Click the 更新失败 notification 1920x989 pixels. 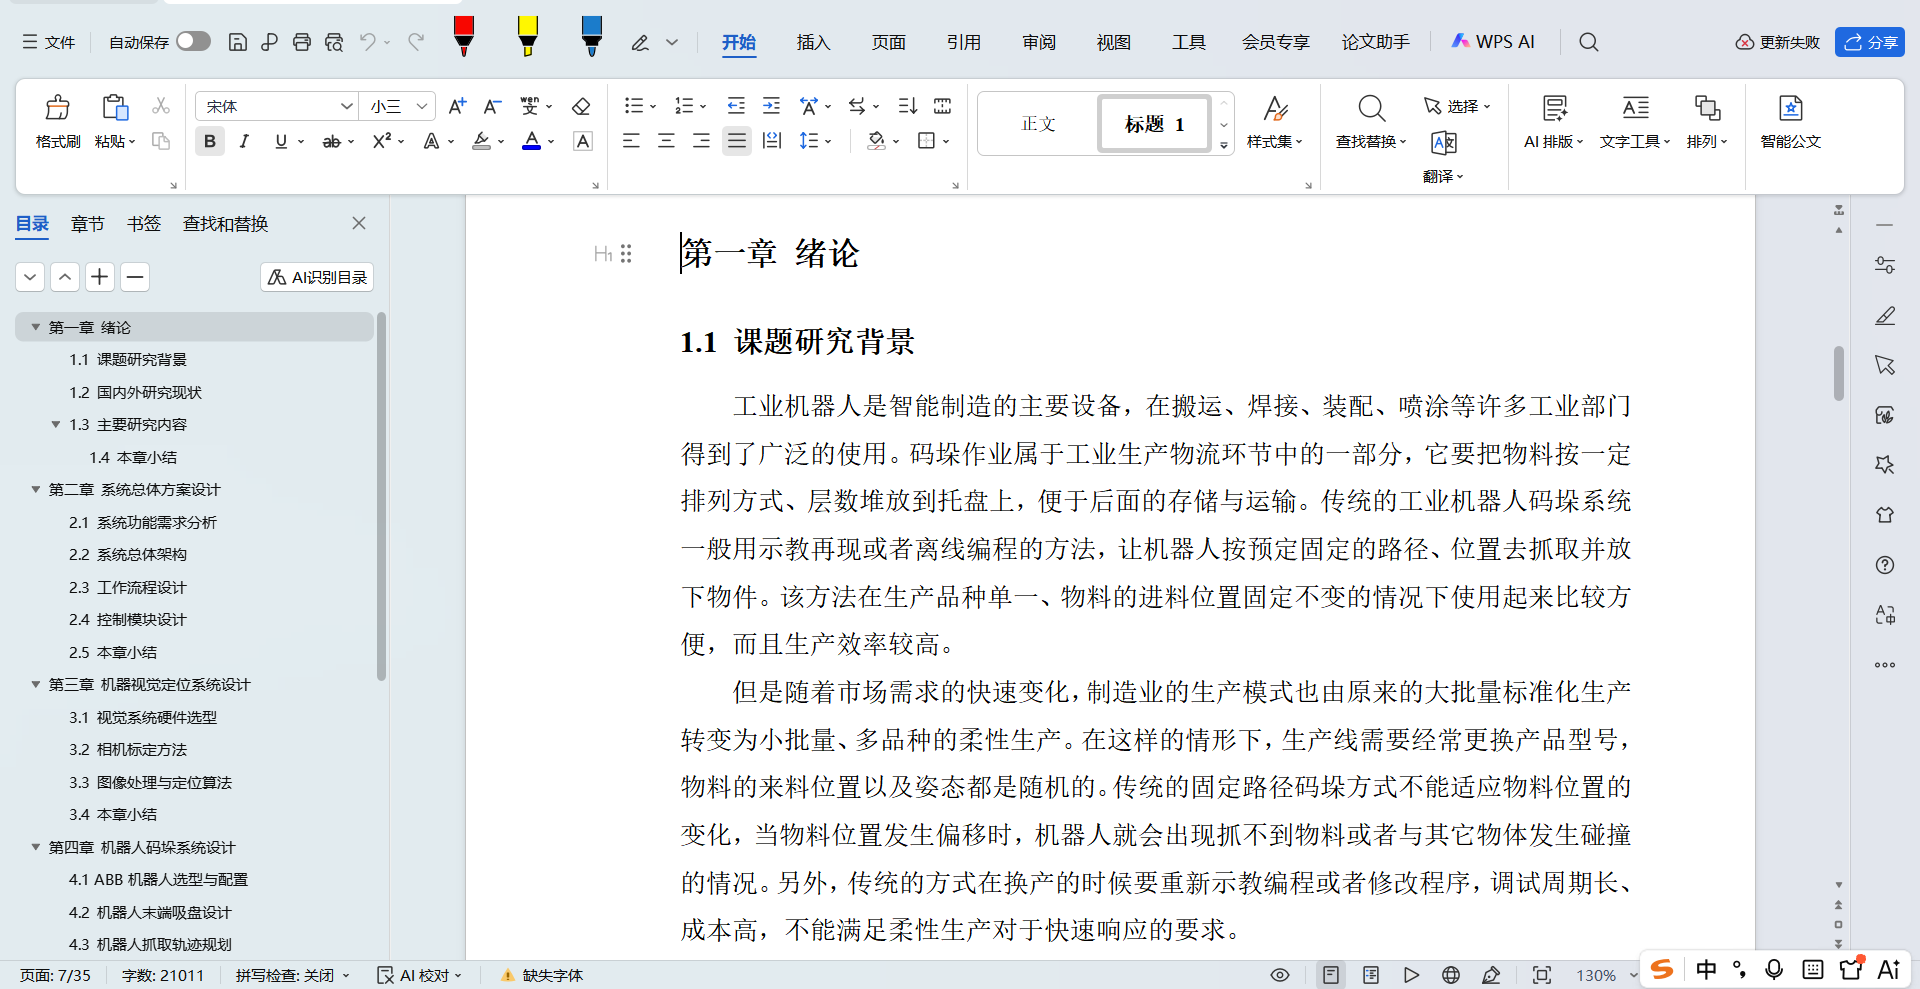(1778, 42)
